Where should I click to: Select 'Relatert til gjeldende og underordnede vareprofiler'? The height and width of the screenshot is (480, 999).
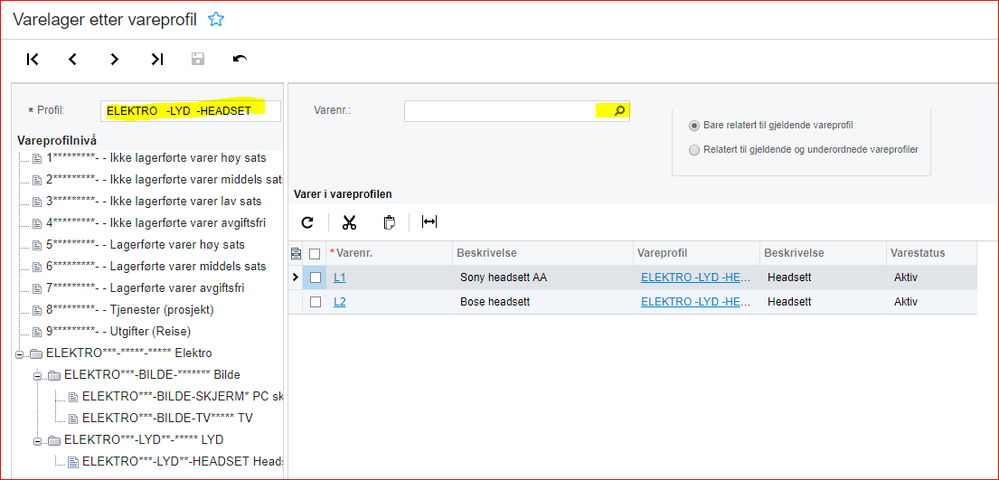tap(694, 150)
